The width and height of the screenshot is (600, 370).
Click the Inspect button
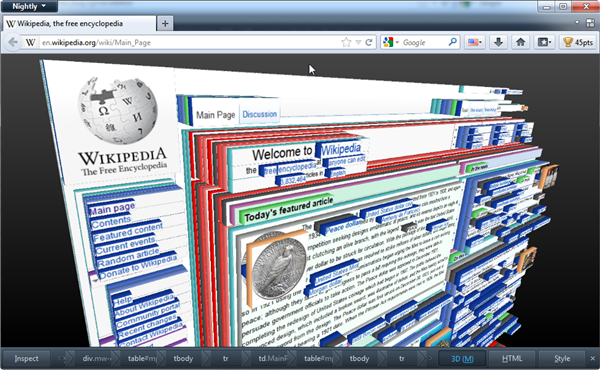26,359
